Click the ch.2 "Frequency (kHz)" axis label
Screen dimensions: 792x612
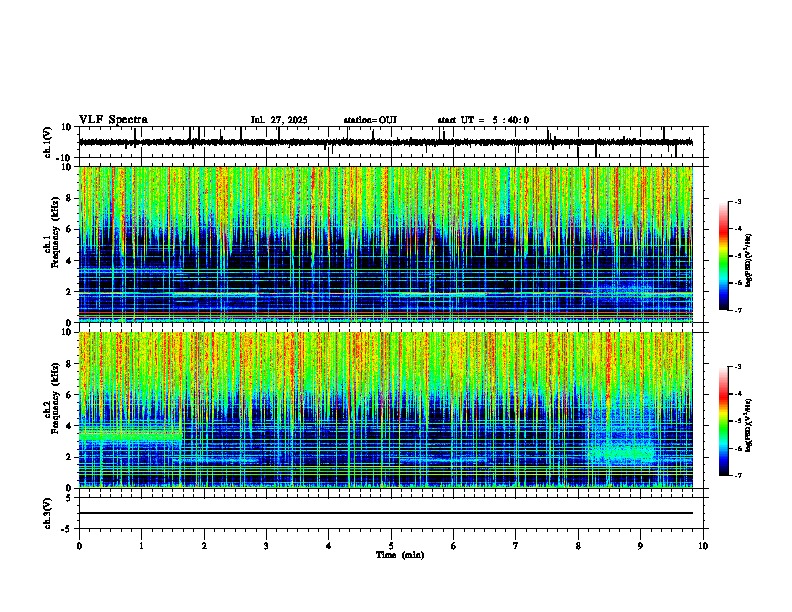coord(55,398)
